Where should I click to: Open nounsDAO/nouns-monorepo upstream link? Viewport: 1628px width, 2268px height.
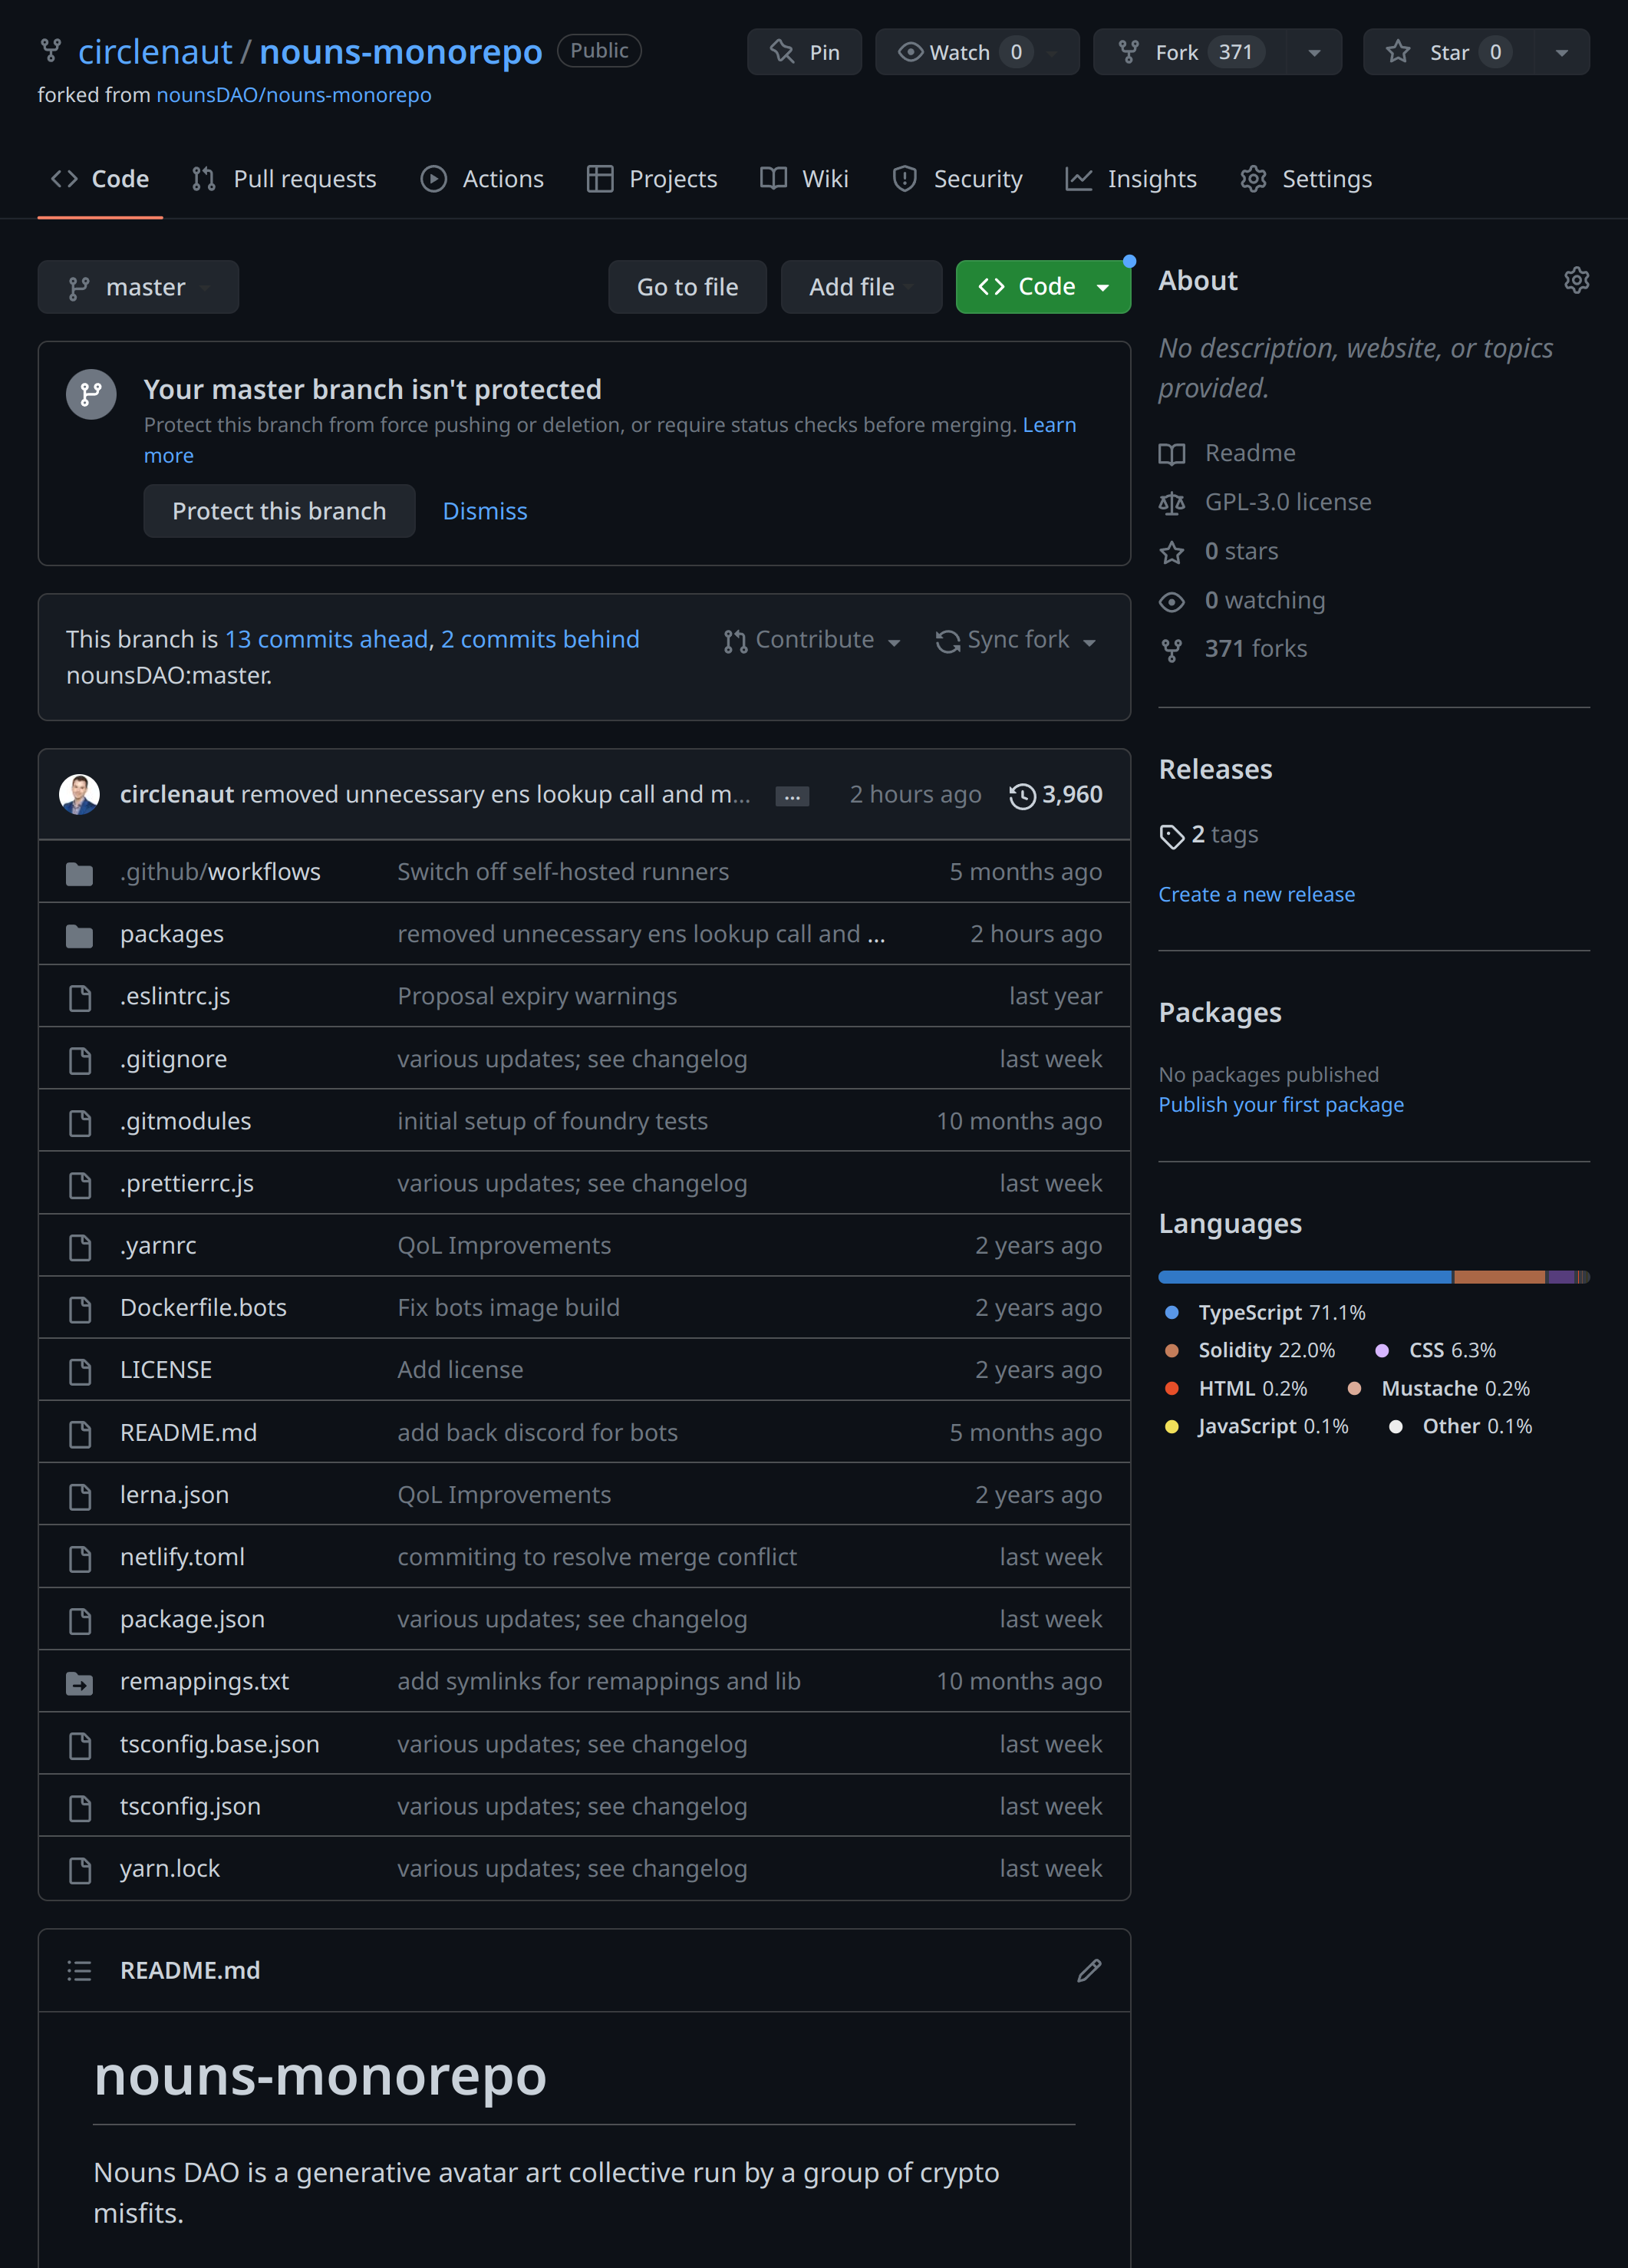(x=293, y=95)
